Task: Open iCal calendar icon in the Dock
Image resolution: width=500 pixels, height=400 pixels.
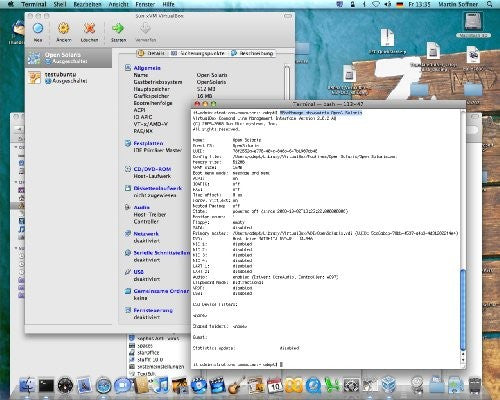Action: coord(275,385)
